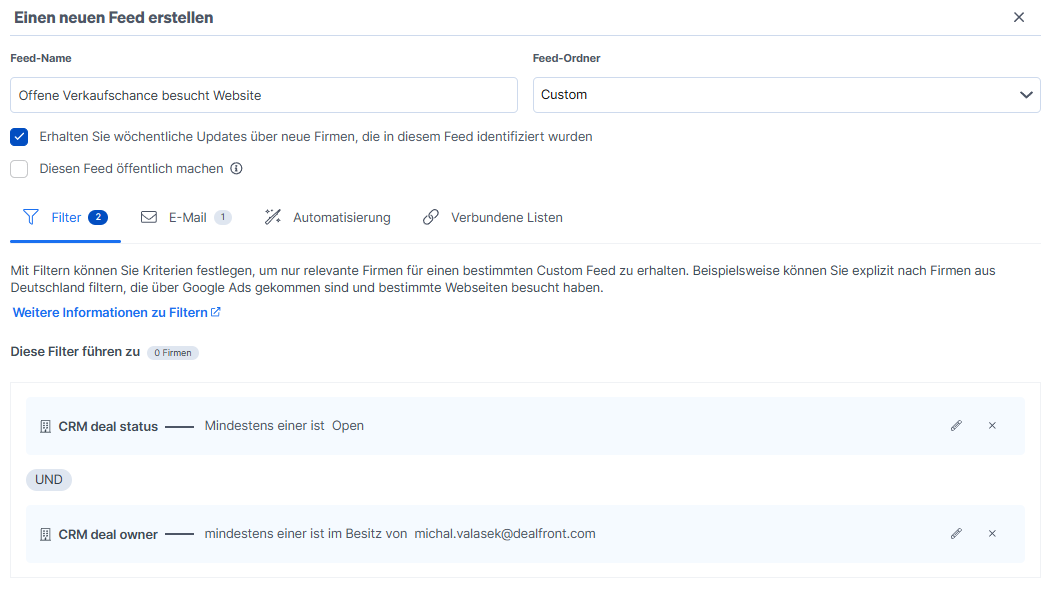Open Weitere Informationen zu Filtern link
Viewport: 1060px width, 590px height.
click(110, 312)
